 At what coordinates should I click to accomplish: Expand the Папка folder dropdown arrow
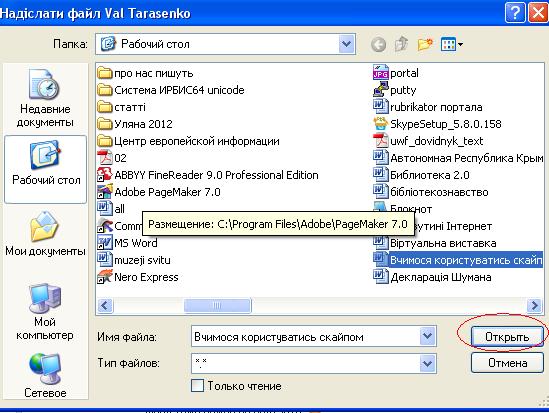(x=347, y=44)
